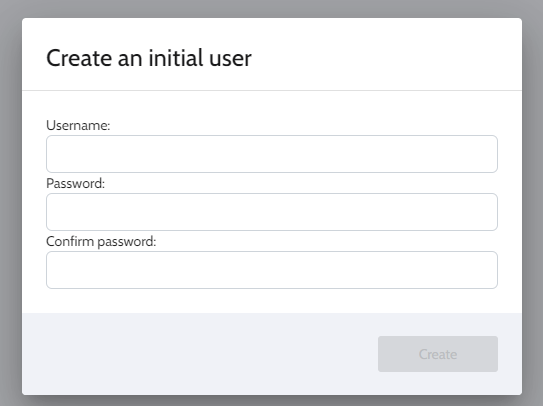The height and width of the screenshot is (406, 543).
Task: Click the 'Username:' label text
Action: pos(78,125)
